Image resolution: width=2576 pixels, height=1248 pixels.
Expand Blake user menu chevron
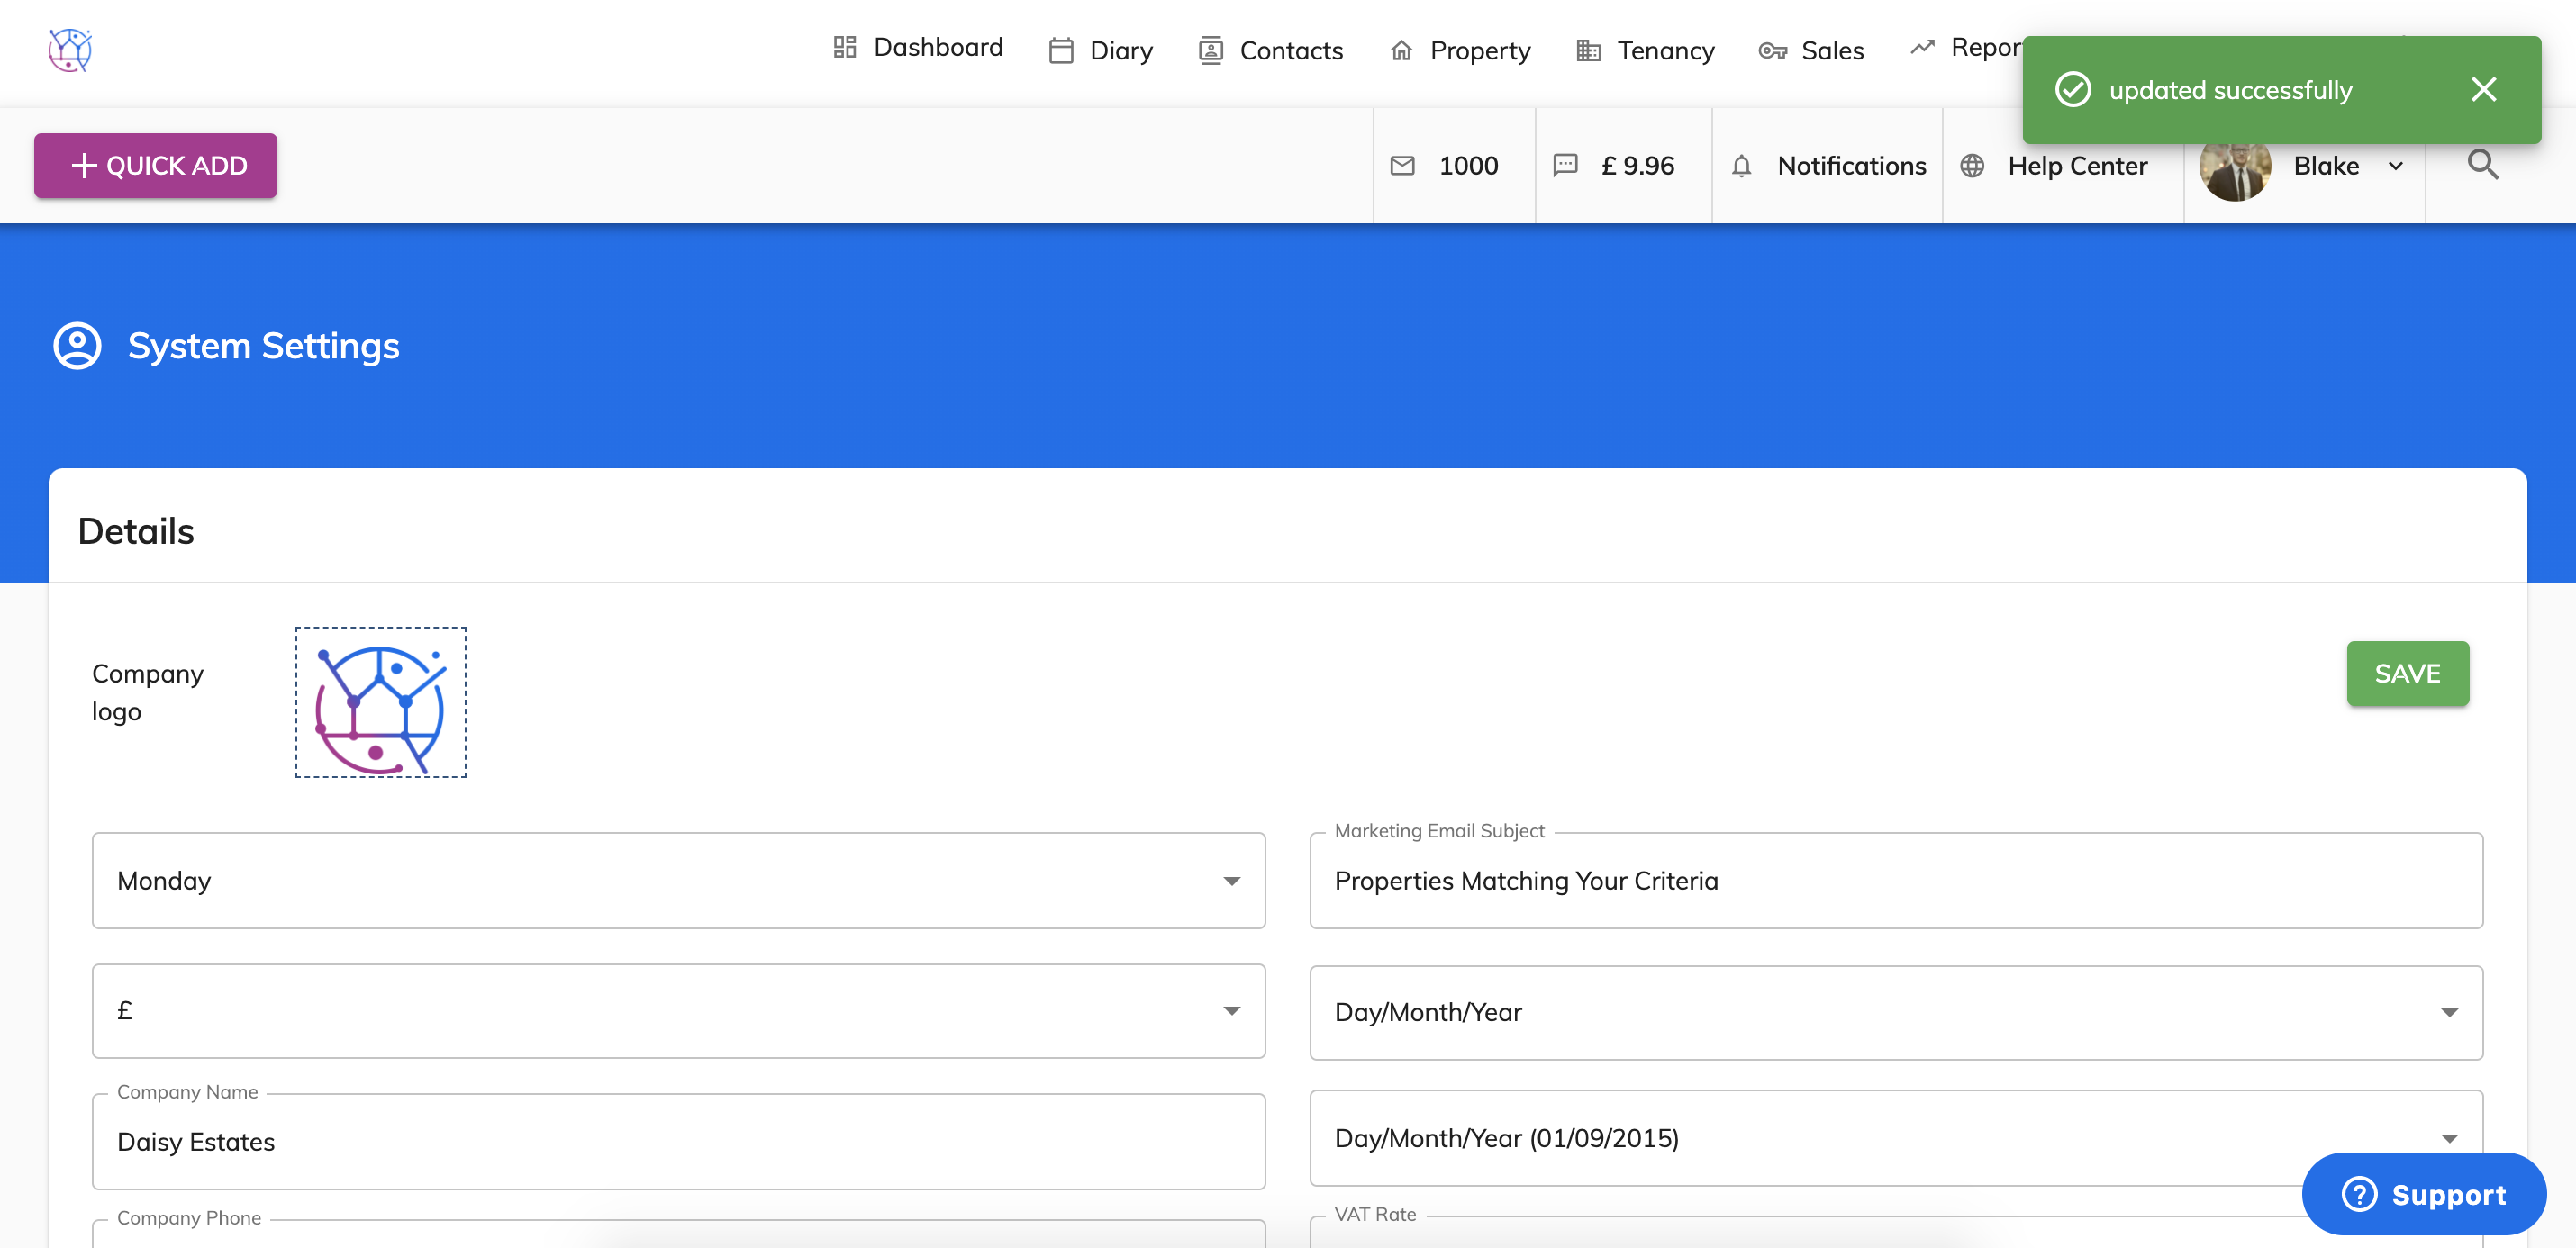[2395, 166]
